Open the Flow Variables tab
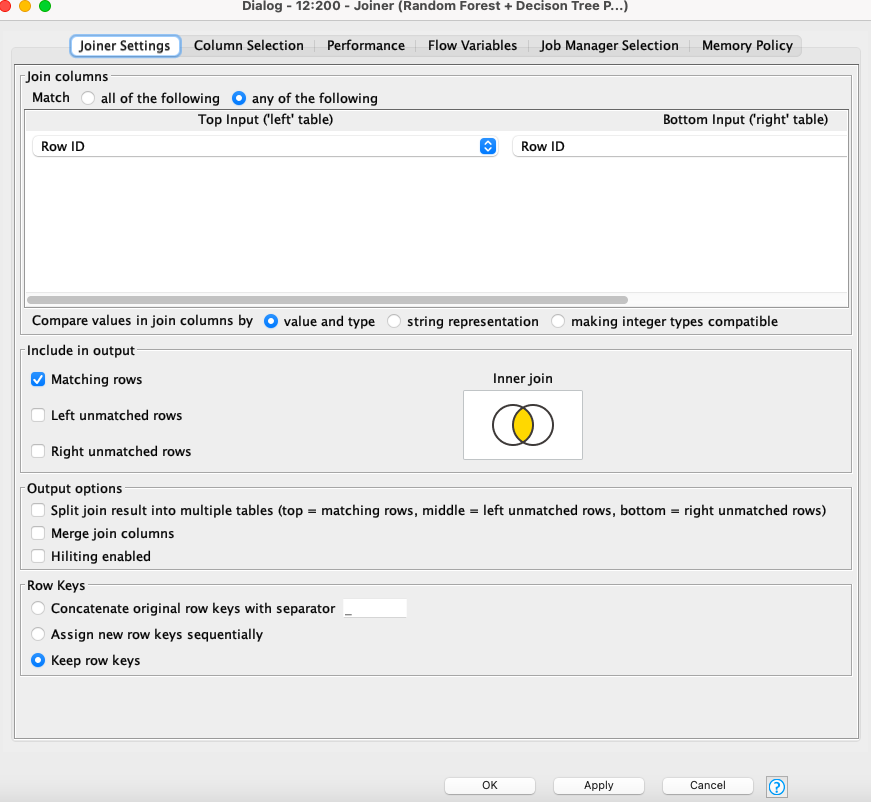 click(471, 45)
